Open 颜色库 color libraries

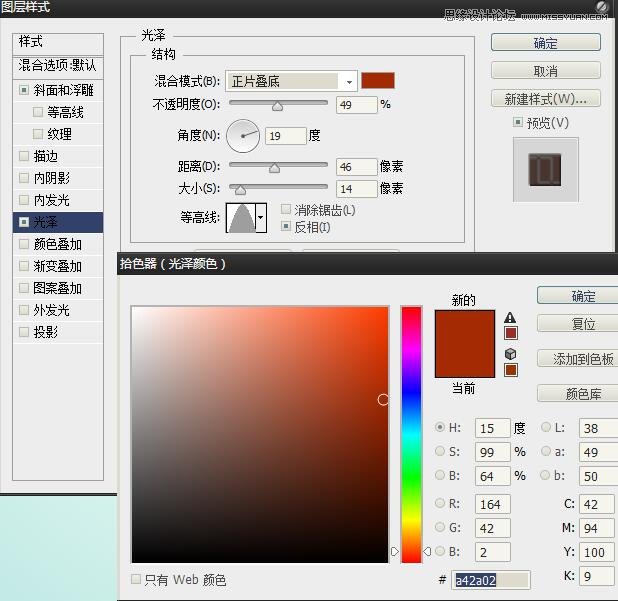point(578,393)
